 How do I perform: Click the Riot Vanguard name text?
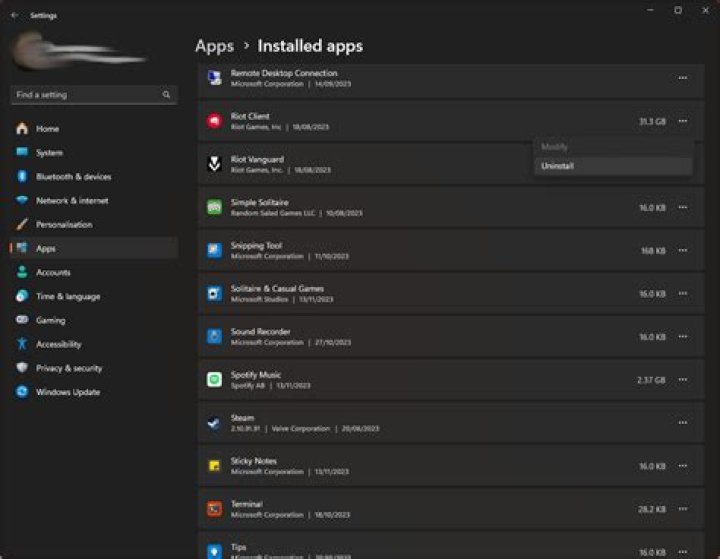tap(257, 159)
